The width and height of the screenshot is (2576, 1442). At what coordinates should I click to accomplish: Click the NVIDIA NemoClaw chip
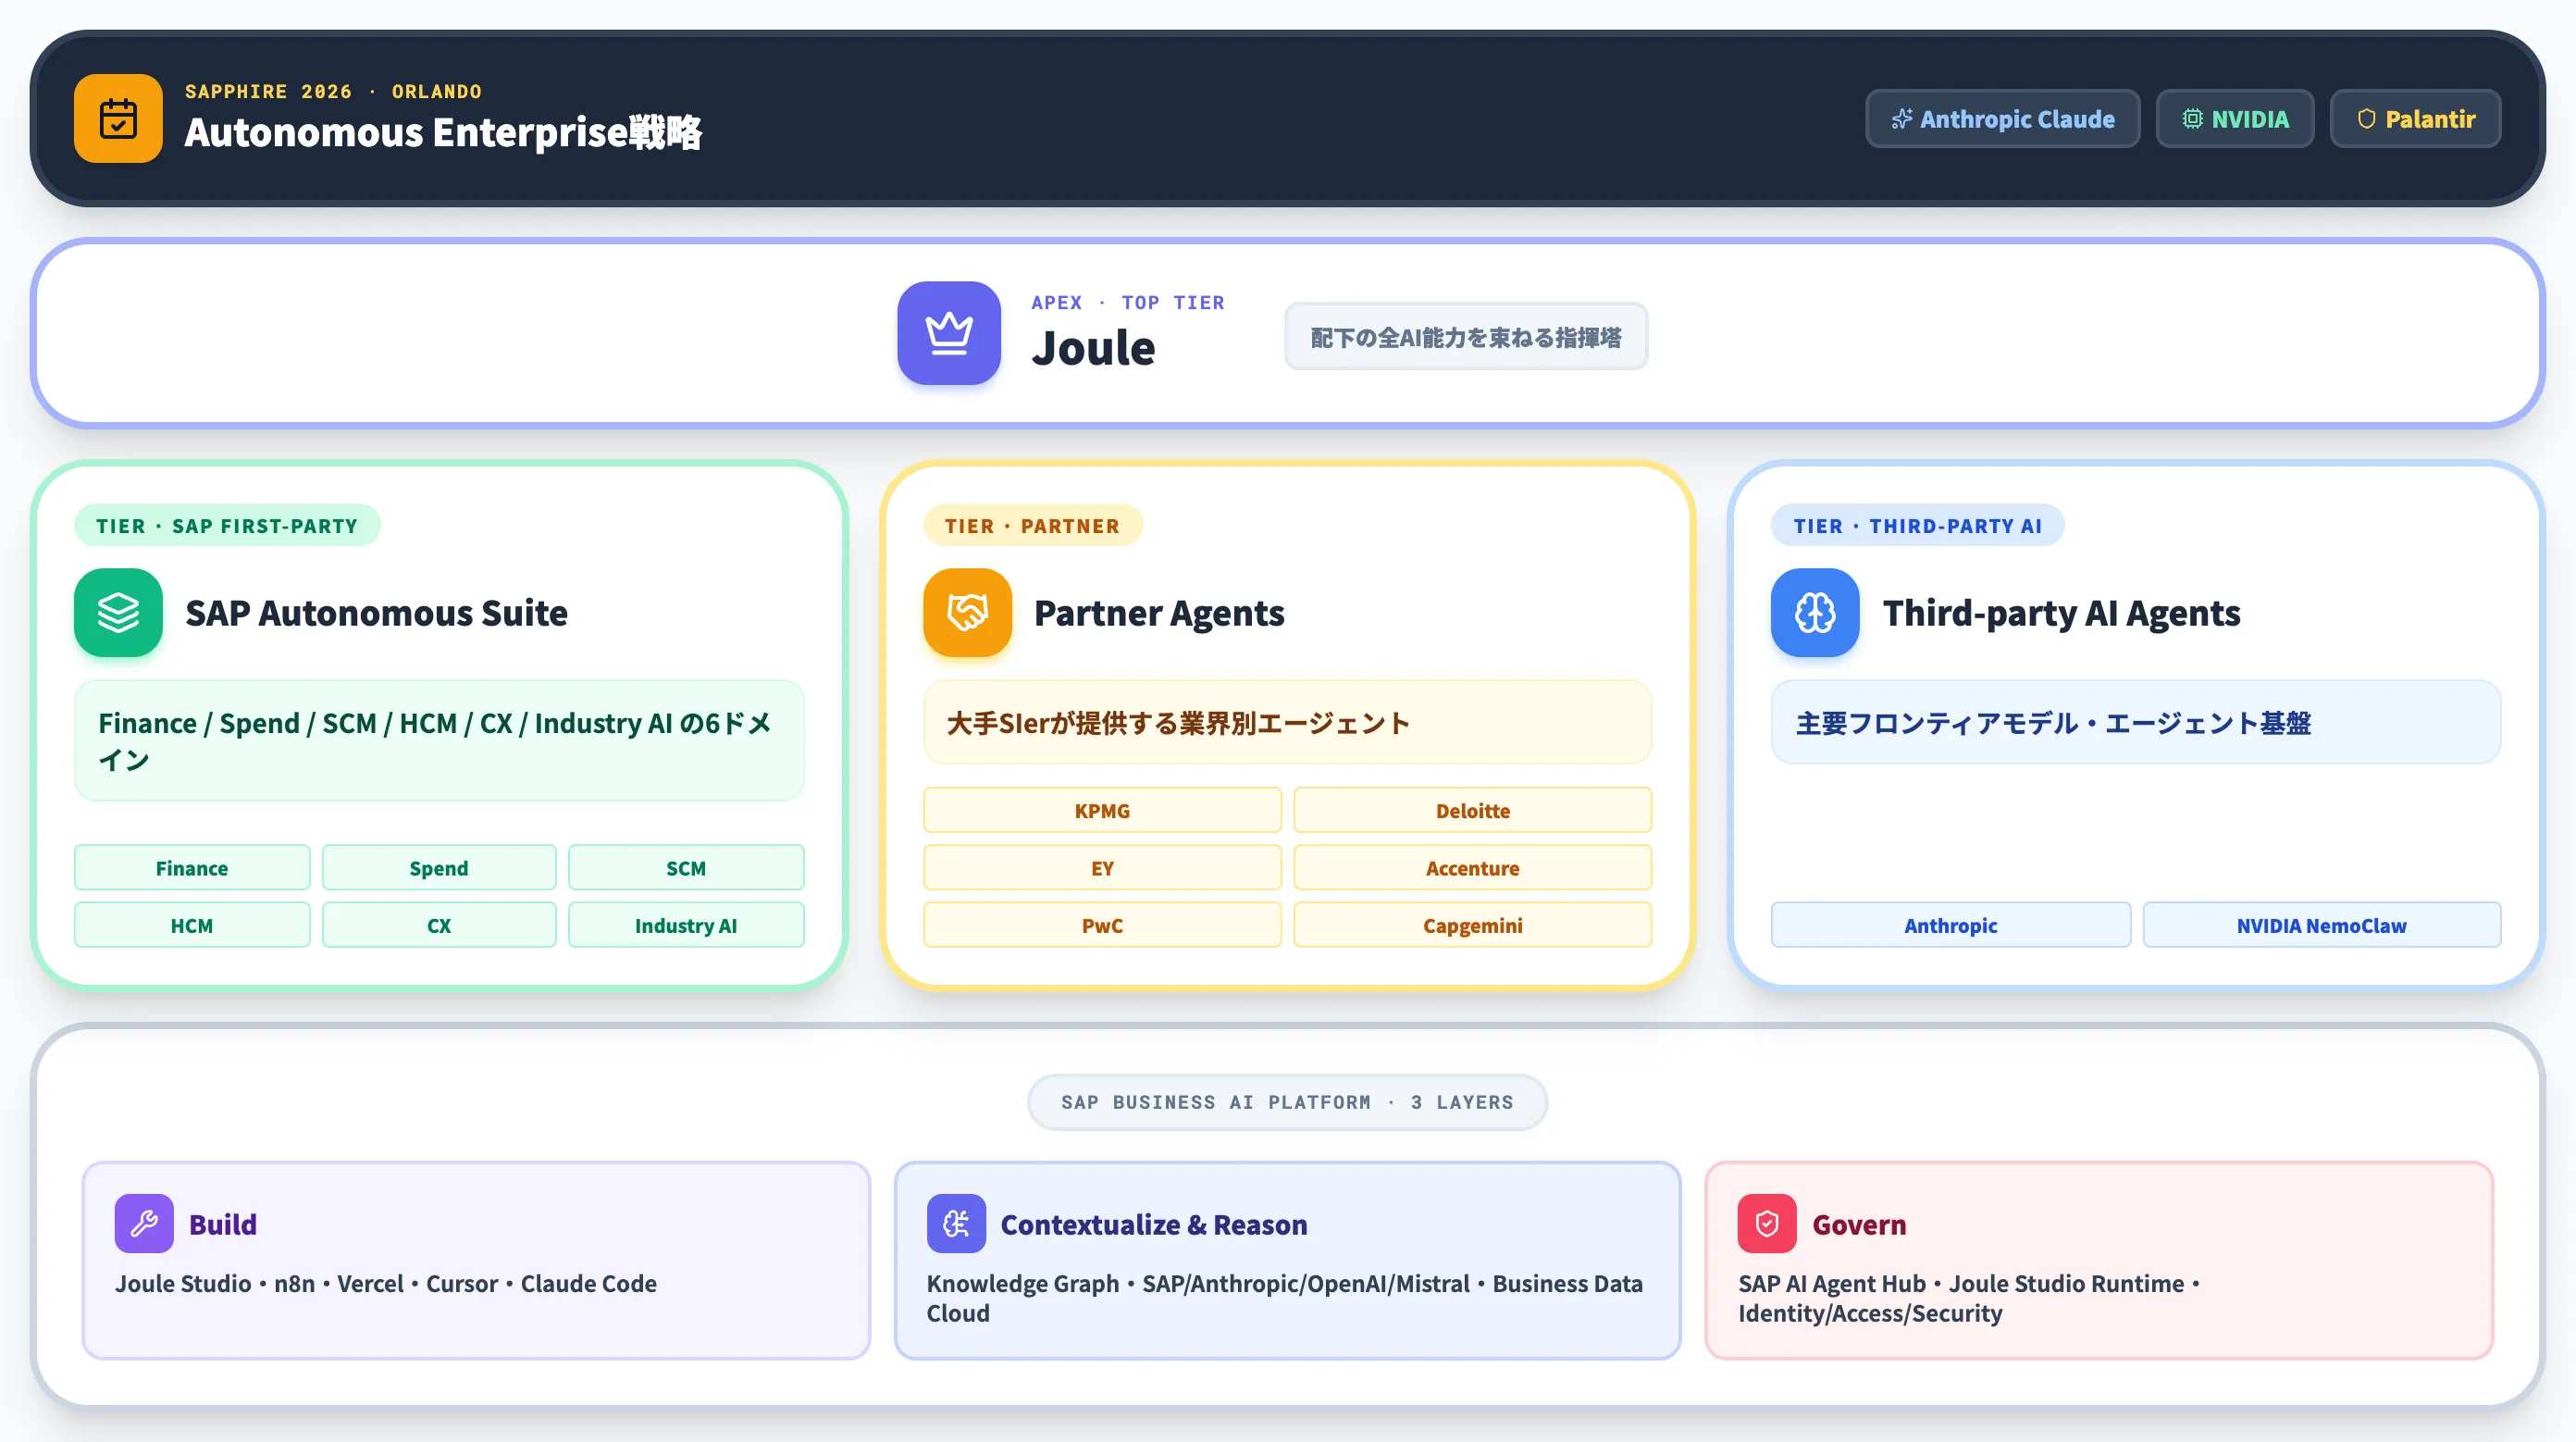2321,926
